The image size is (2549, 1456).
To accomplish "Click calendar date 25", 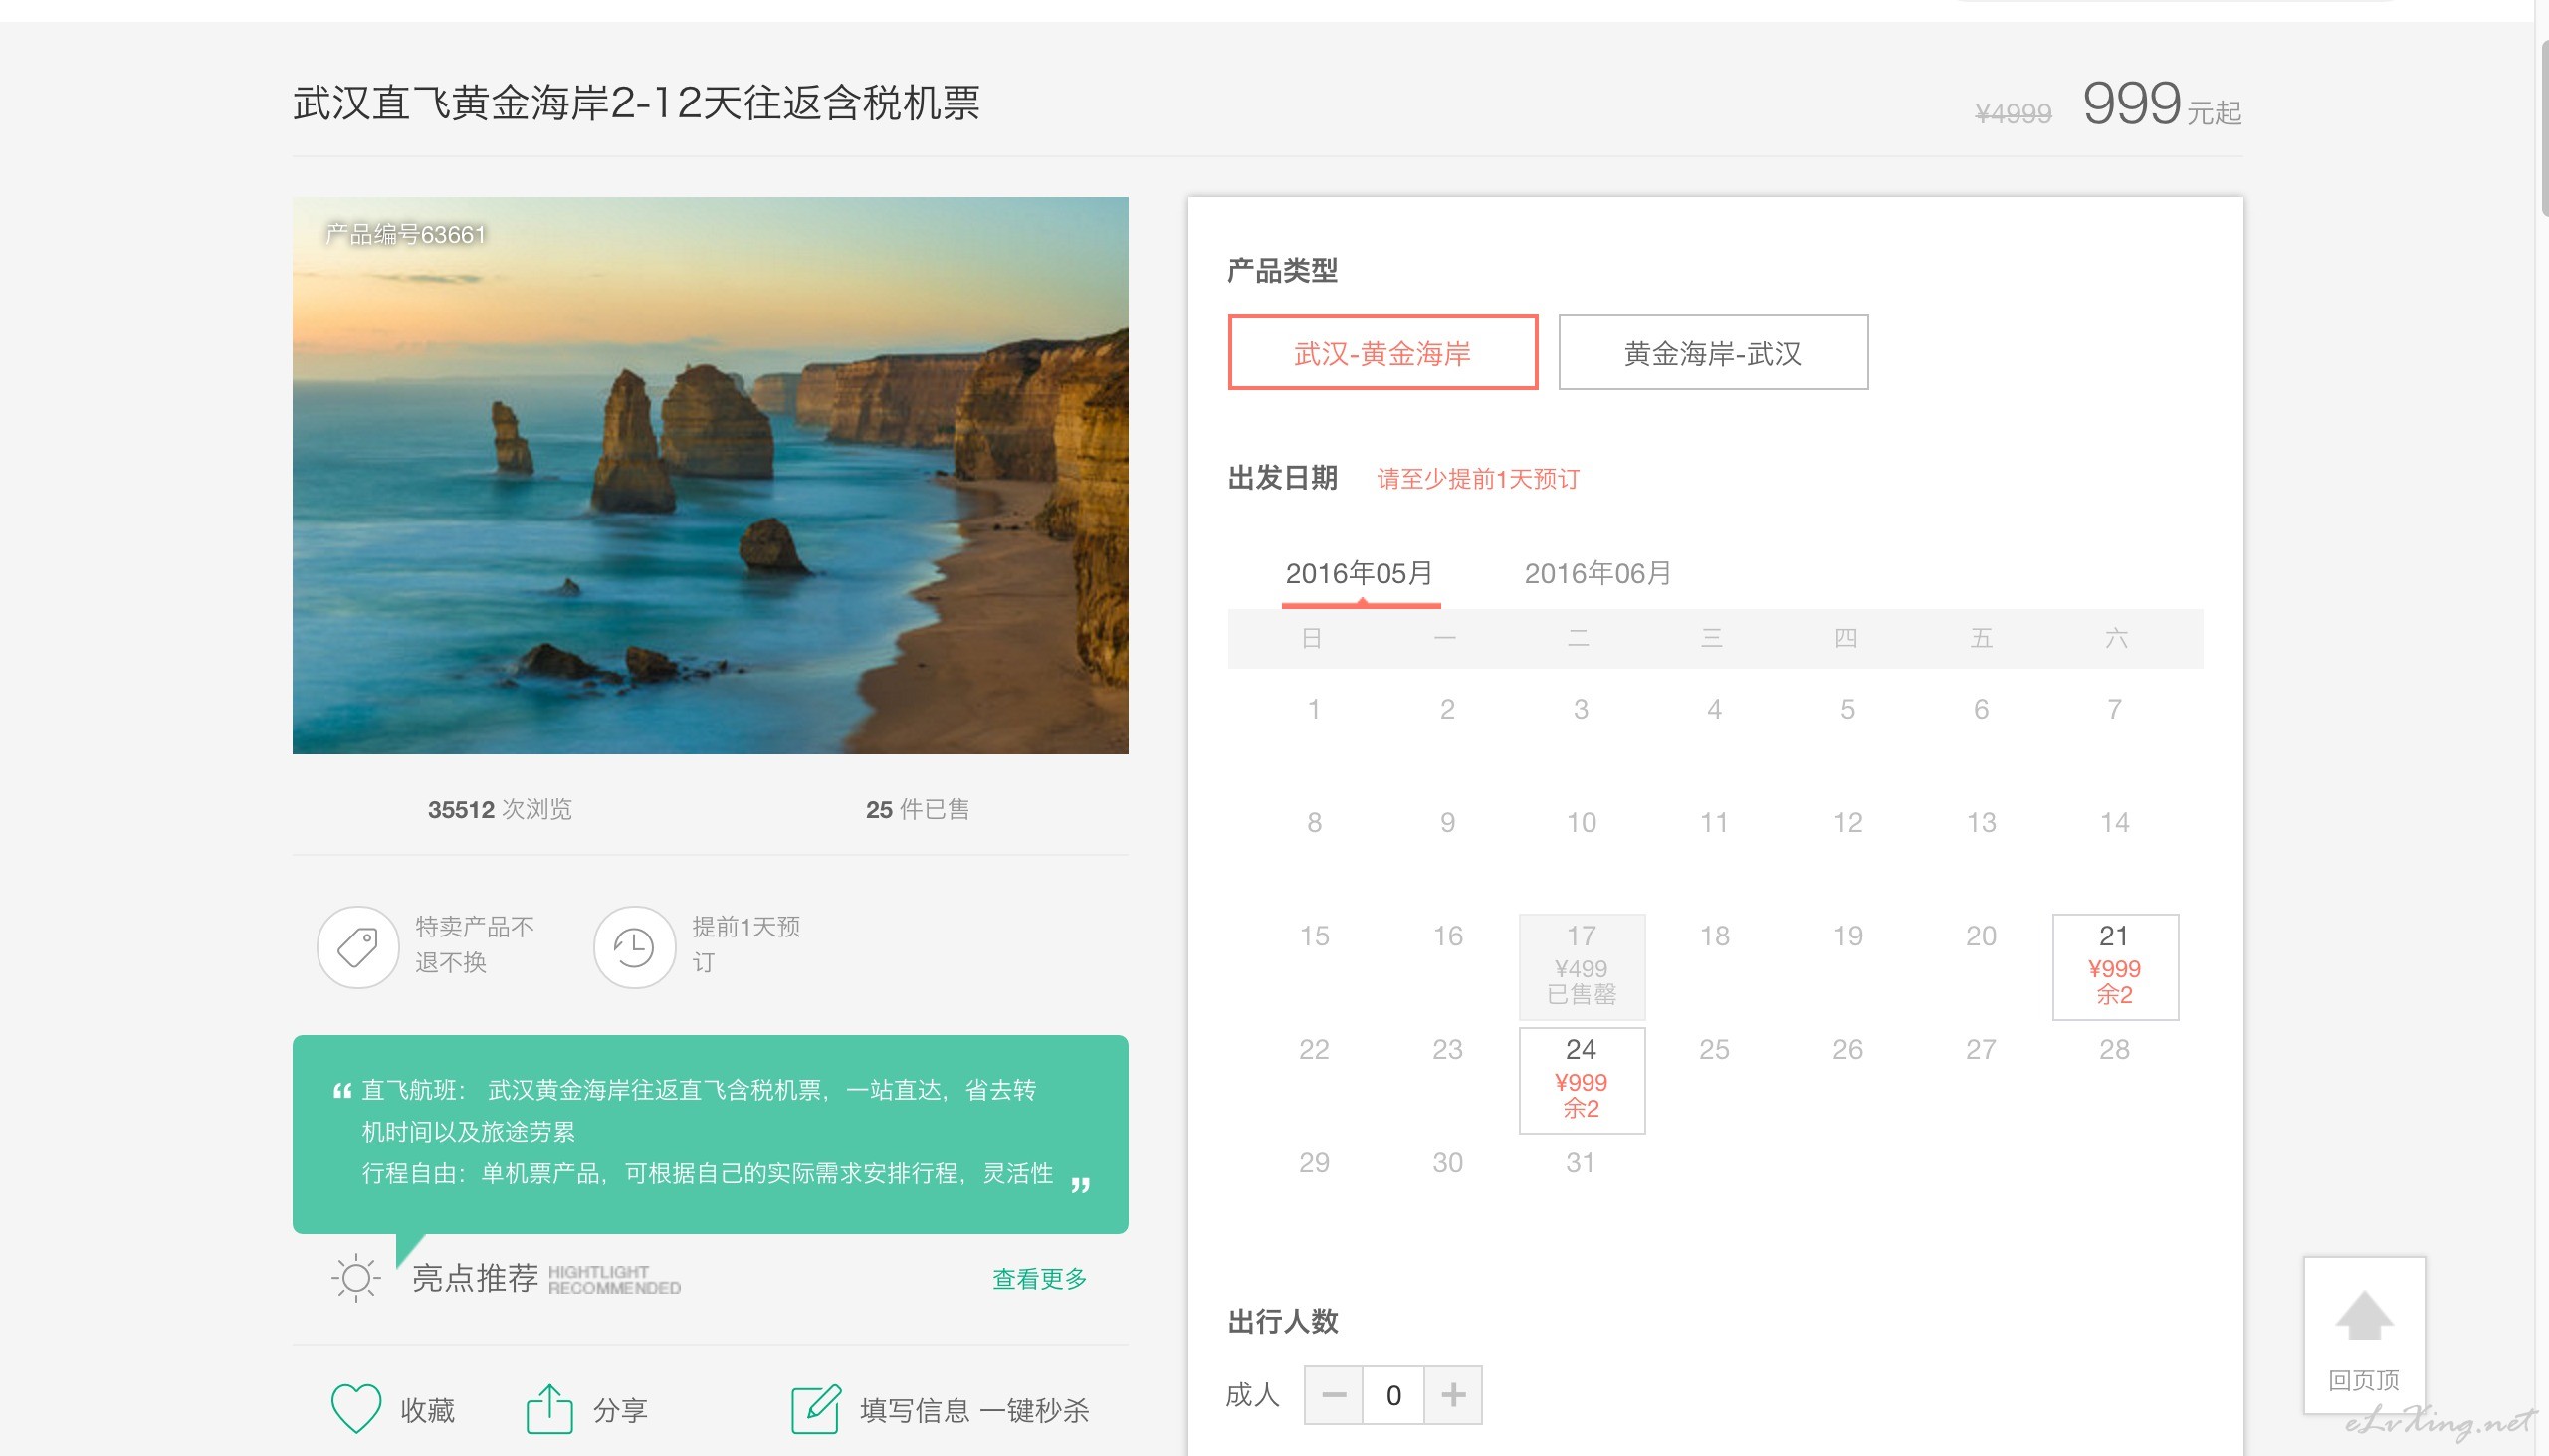I will point(1714,1049).
